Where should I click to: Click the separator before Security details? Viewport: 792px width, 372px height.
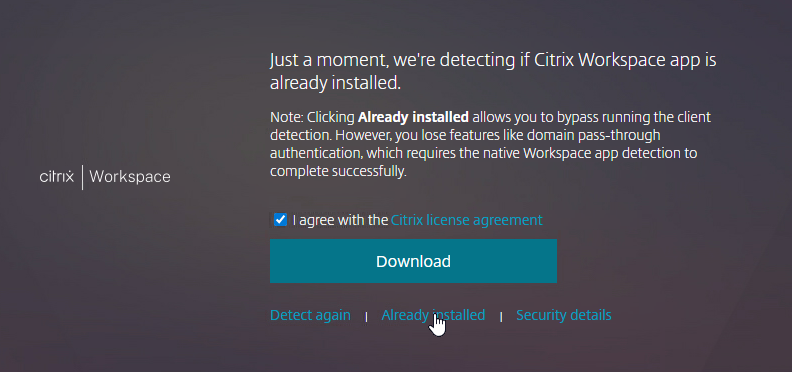click(x=501, y=316)
